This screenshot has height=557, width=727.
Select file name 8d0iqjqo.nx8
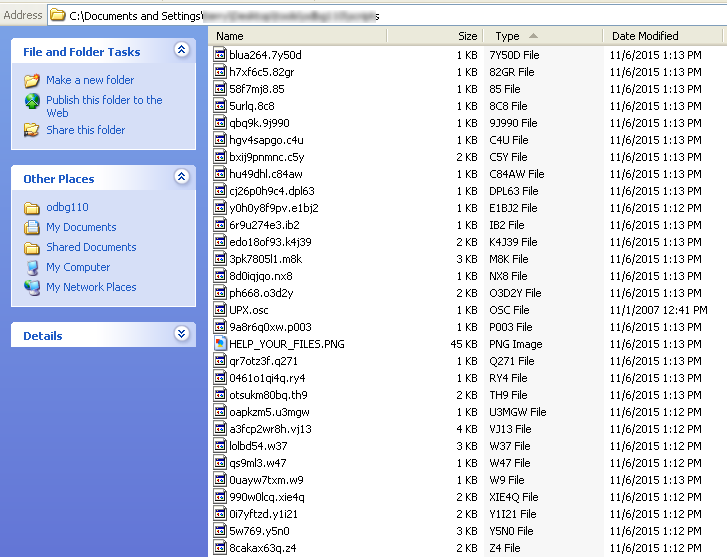pyautogui.click(x=261, y=276)
